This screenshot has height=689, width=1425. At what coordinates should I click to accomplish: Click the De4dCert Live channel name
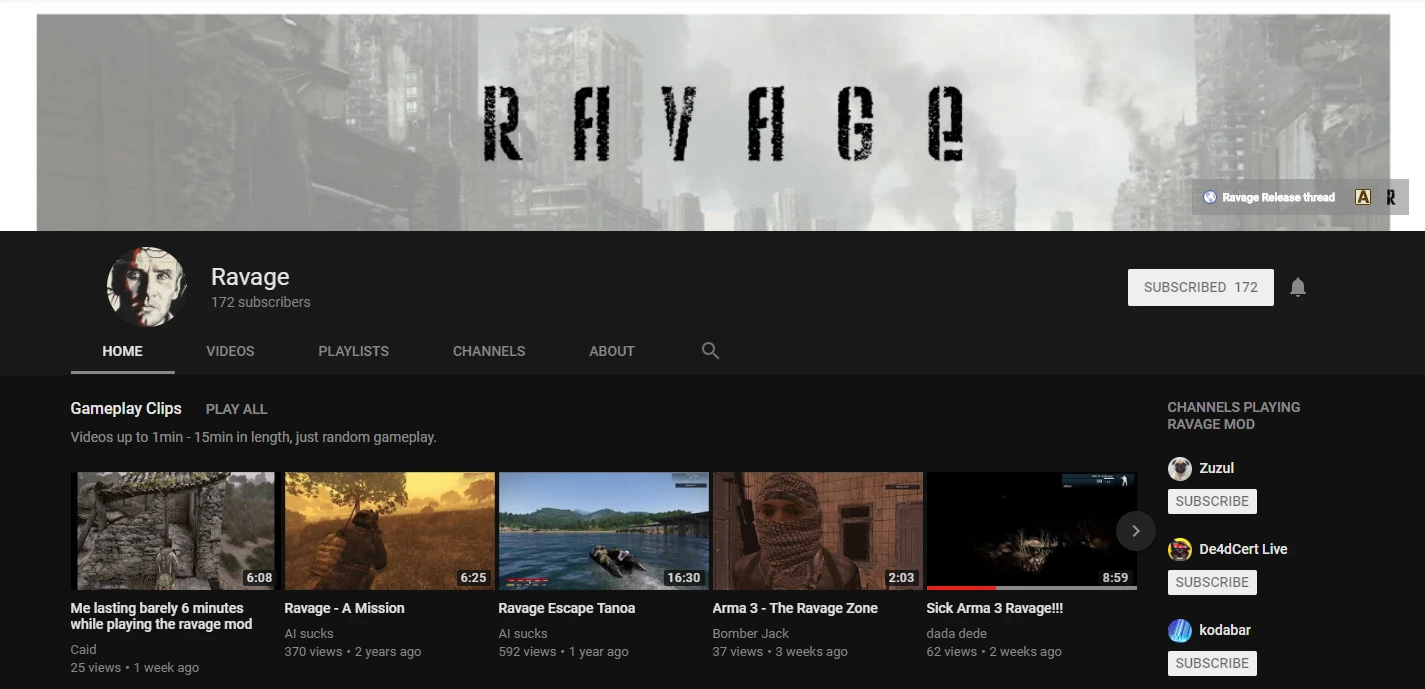click(x=1243, y=549)
